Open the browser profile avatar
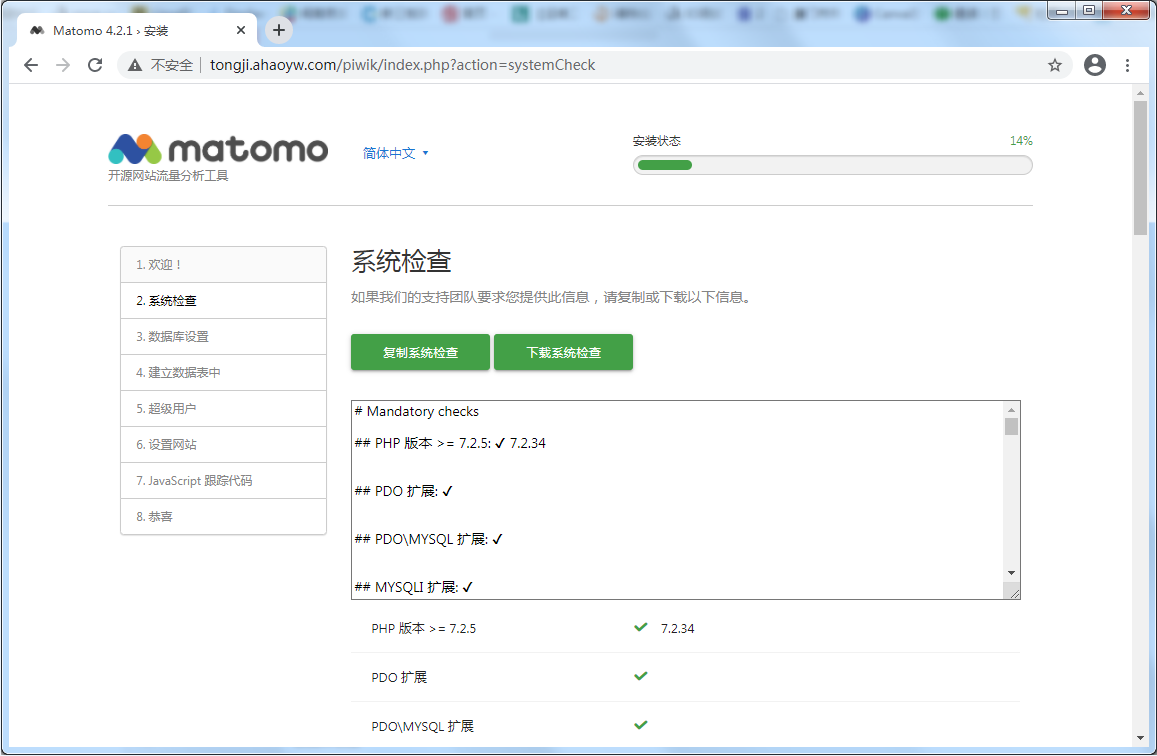1157x756 pixels. click(x=1094, y=65)
